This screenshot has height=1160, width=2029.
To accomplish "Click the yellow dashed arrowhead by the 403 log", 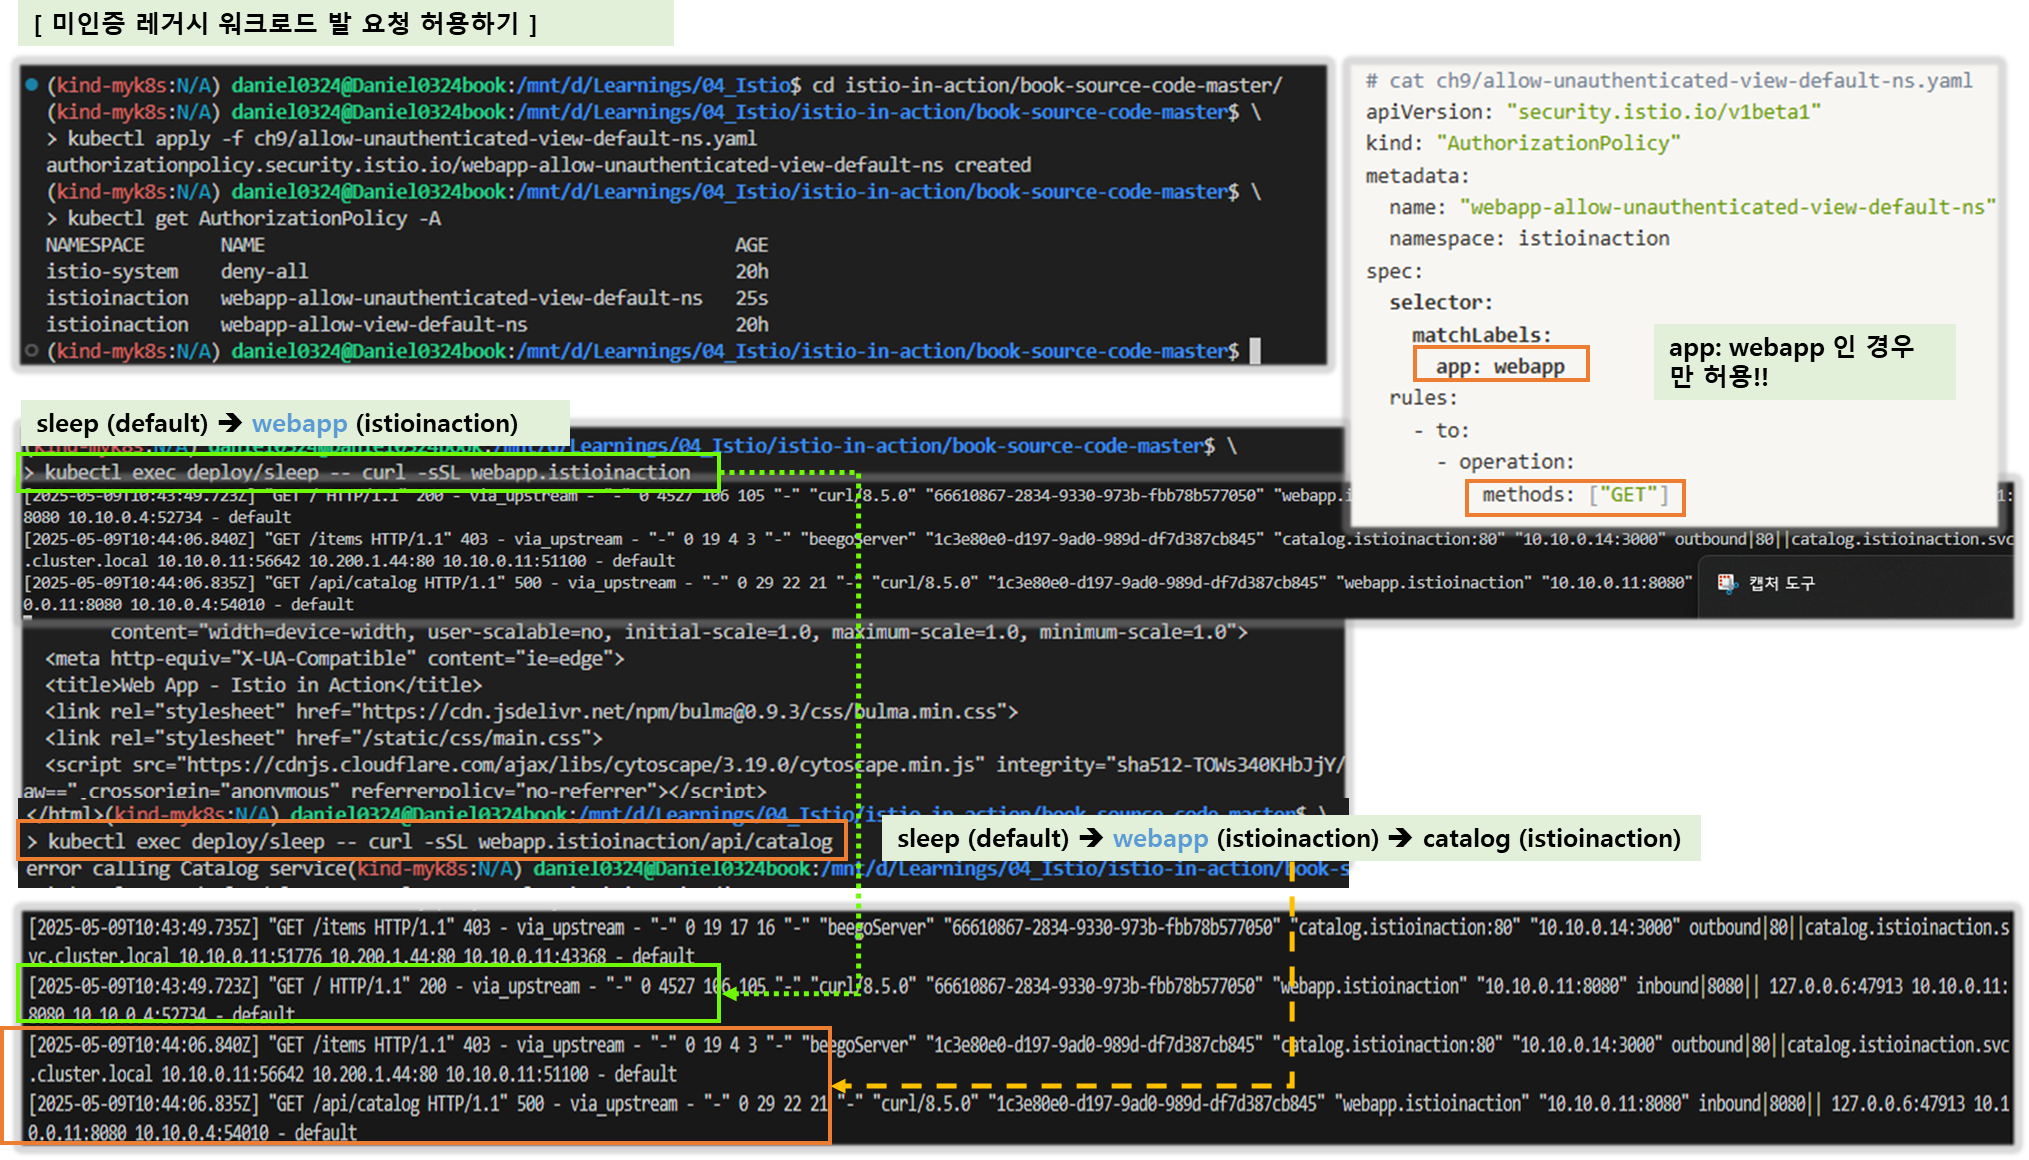I will click(840, 1085).
